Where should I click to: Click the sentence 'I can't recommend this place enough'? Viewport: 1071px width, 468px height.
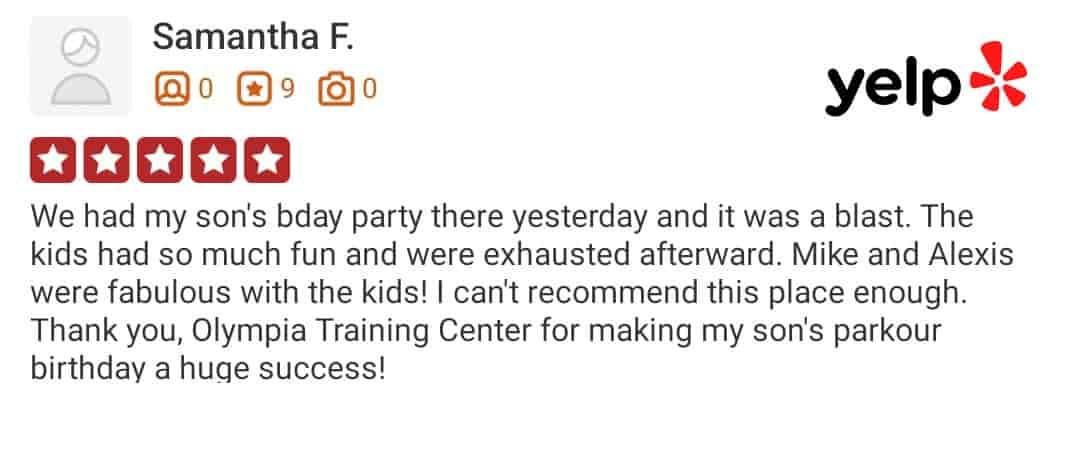pyautogui.click(x=701, y=292)
